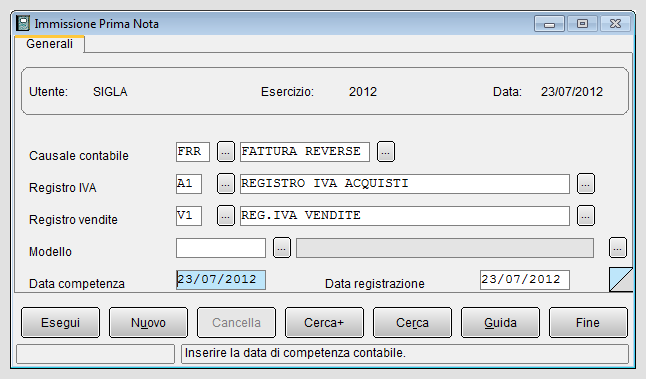This screenshot has height=379, width=646.
Task: Open lookup next to Modello code field
Action: pyautogui.click(x=282, y=248)
